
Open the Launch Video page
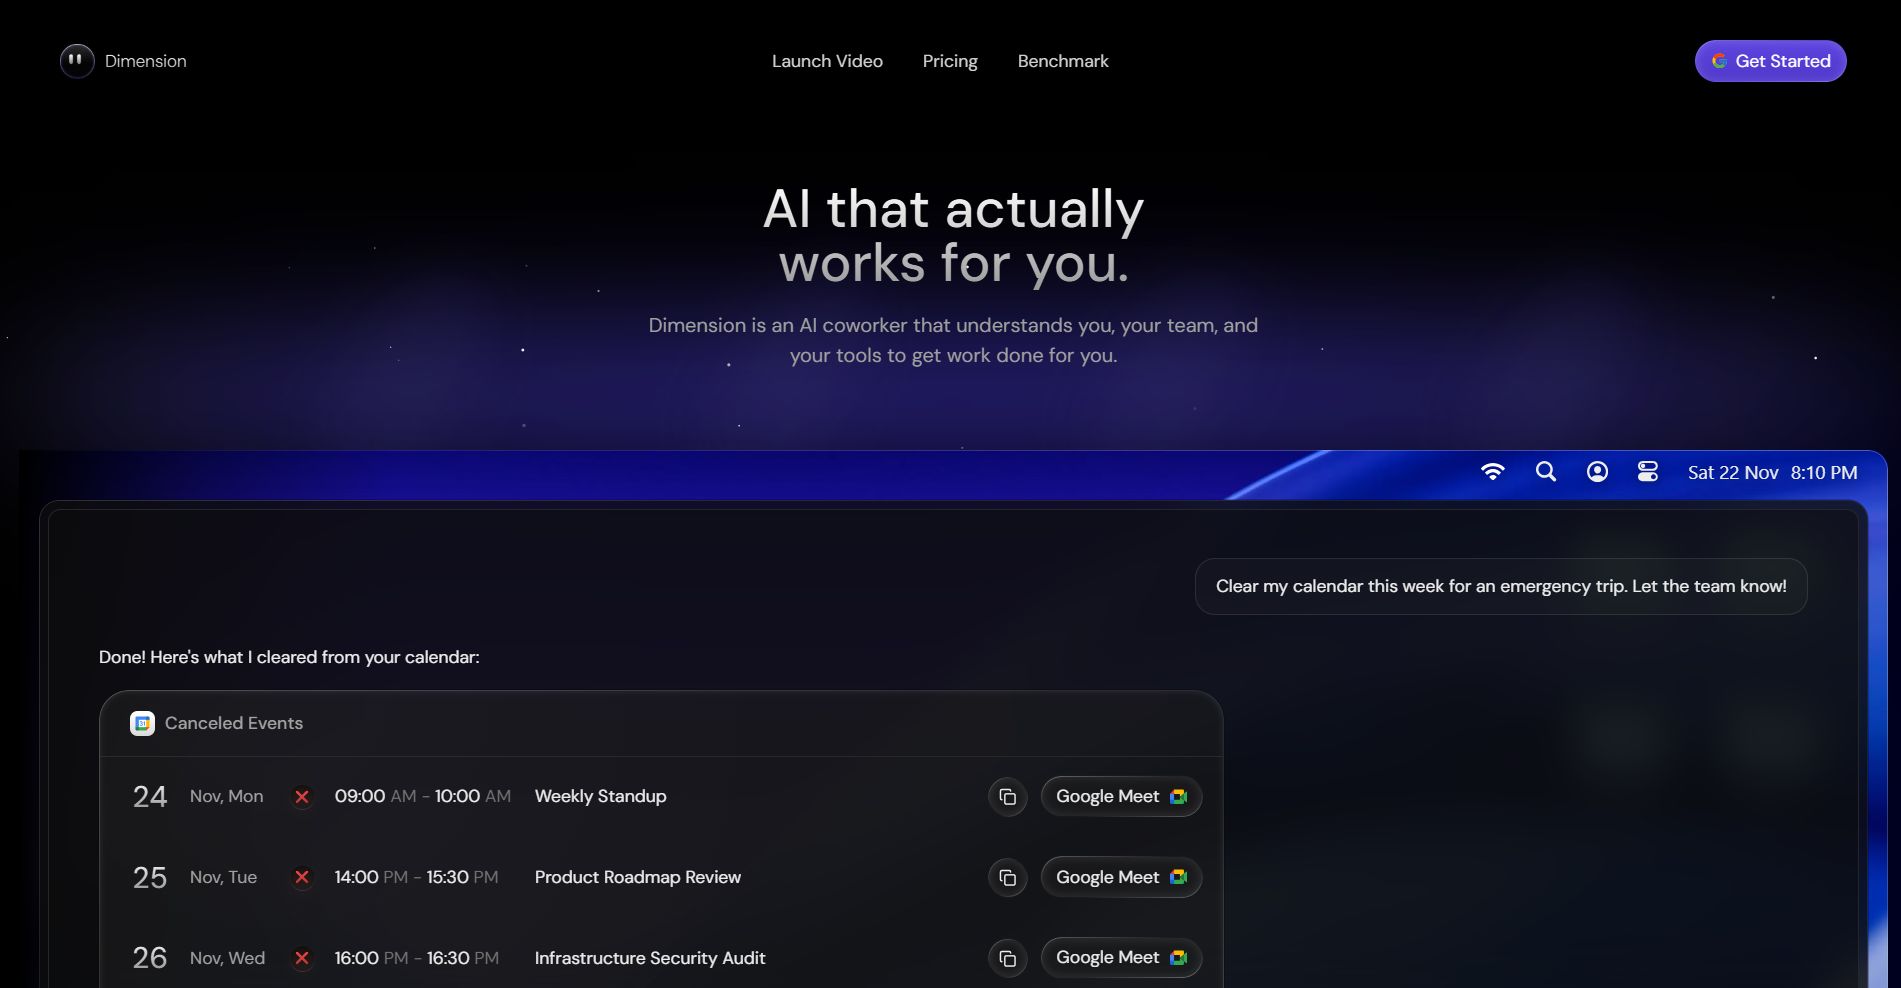pyautogui.click(x=827, y=61)
